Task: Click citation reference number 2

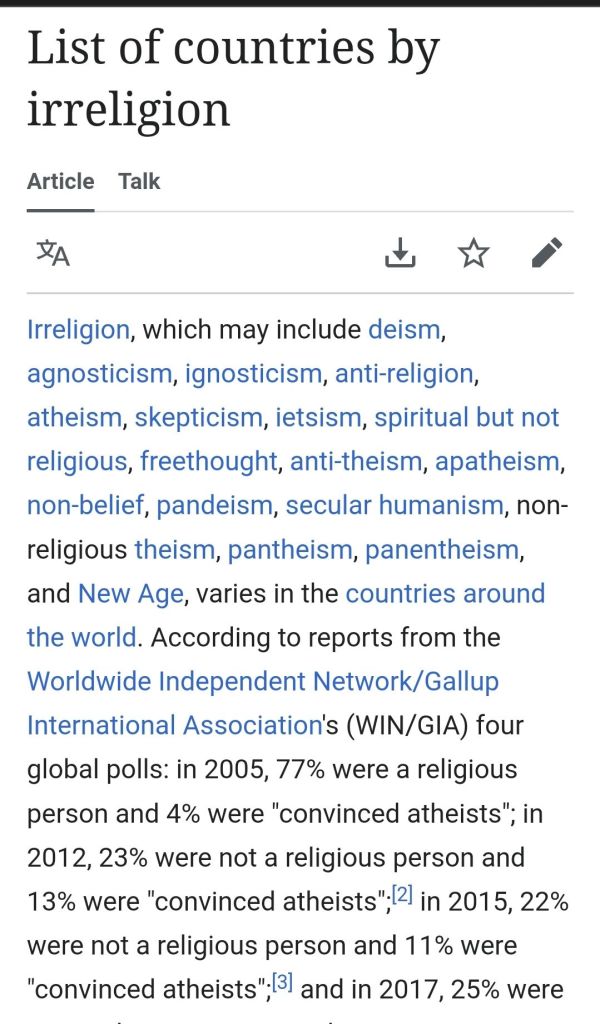Action: [x=401, y=893]
